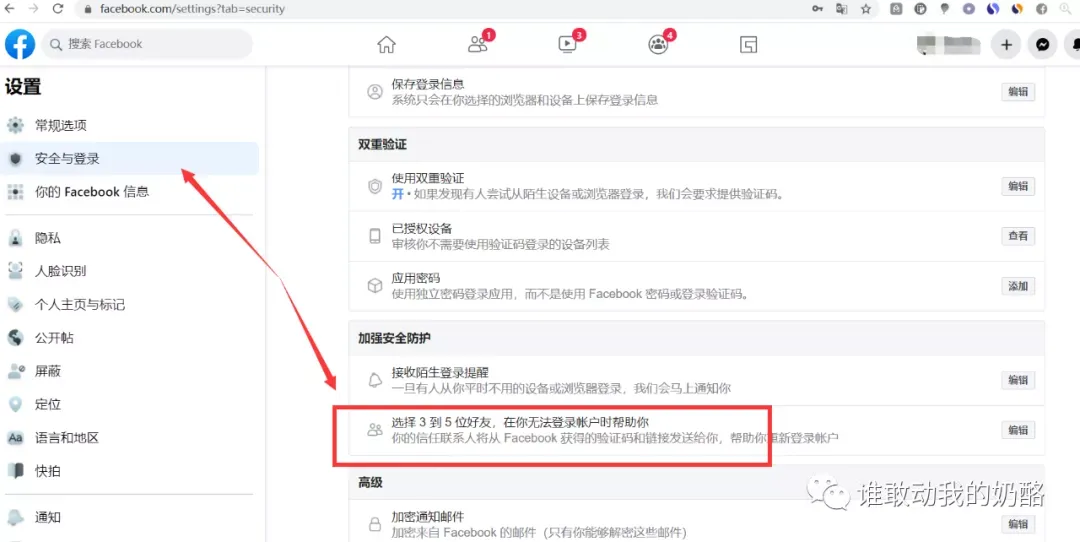Click the 双重验证 section heading

[x=382, y=145]
